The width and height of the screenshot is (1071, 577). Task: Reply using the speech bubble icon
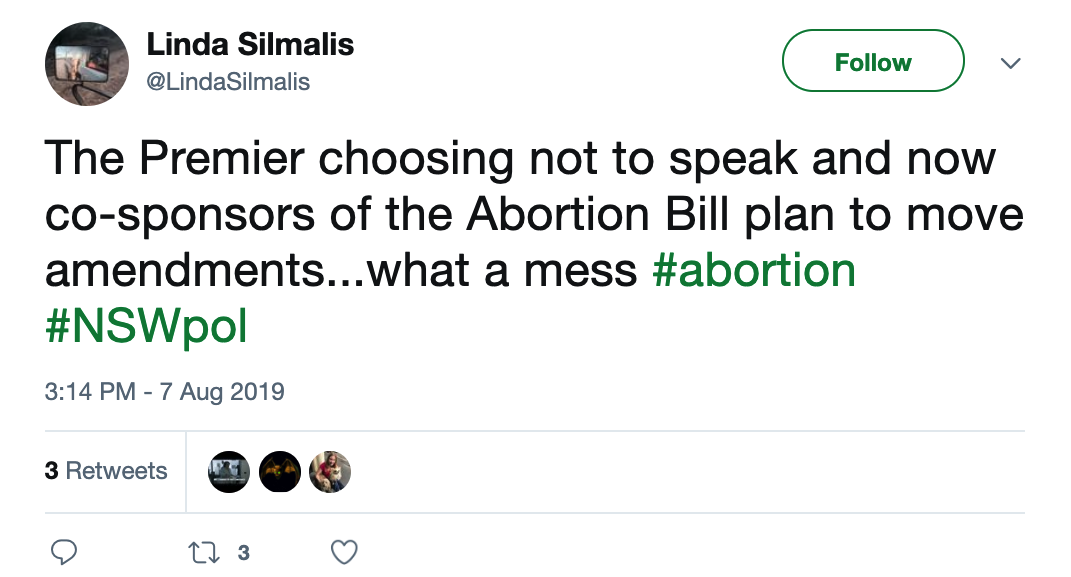(63, 551)
